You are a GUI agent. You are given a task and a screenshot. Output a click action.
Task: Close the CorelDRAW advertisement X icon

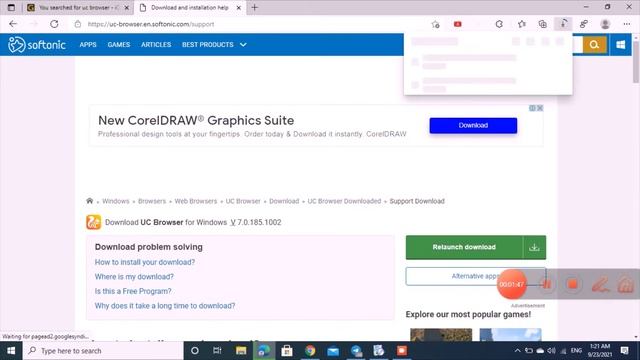click(x=540, y=108)
